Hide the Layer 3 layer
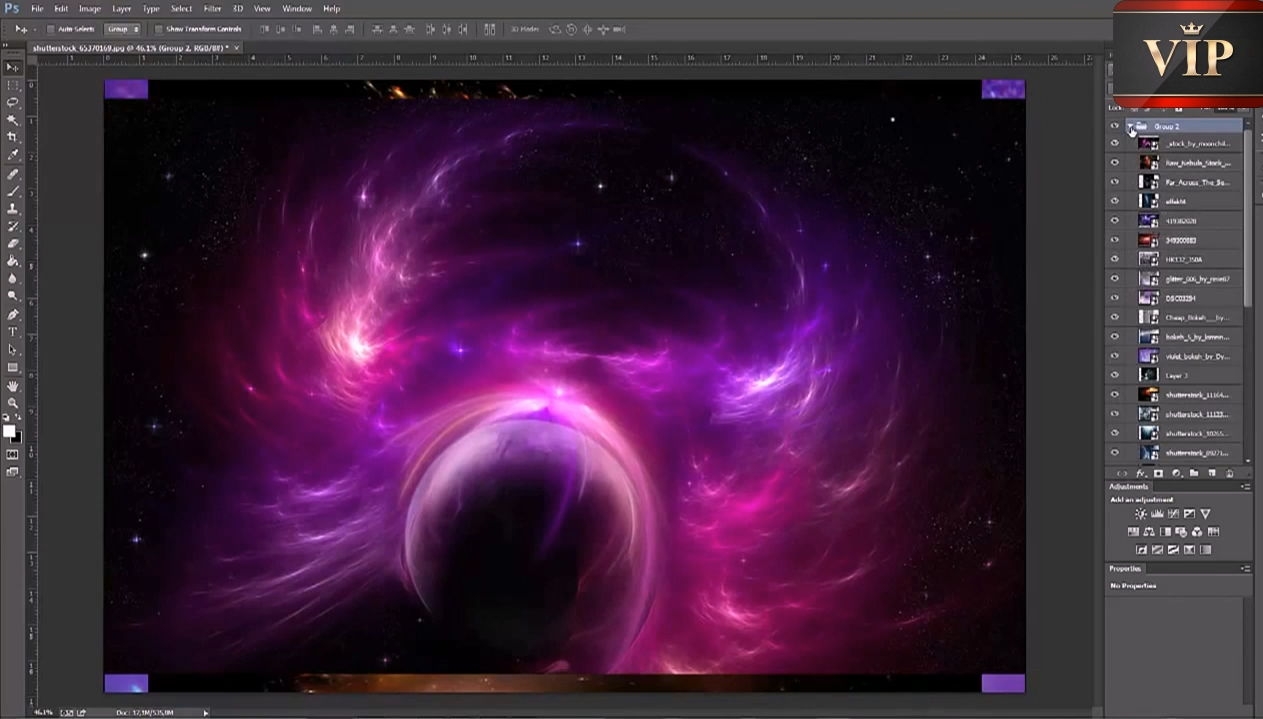1263x719 pixels. coord(1114,375)
